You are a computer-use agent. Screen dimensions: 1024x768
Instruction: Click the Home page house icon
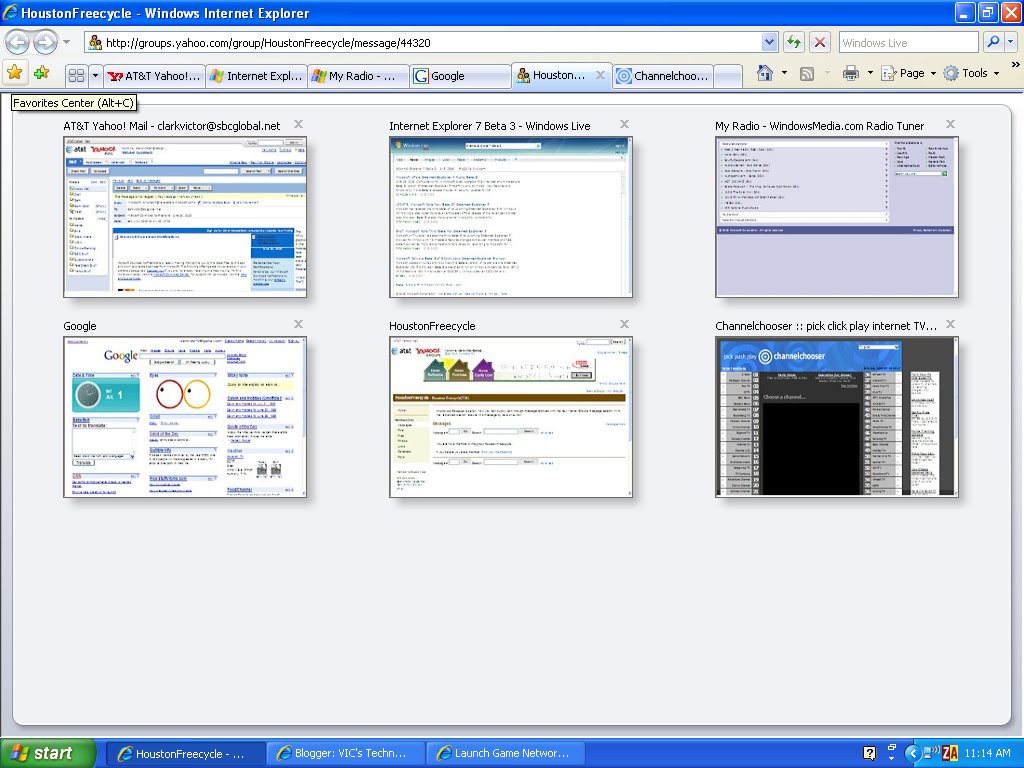click(765, 73)
